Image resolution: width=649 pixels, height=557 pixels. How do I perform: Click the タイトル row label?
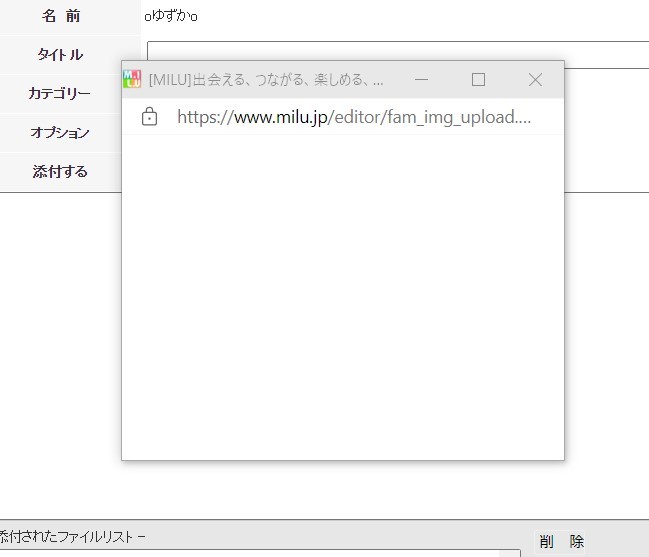coord(60,55)
